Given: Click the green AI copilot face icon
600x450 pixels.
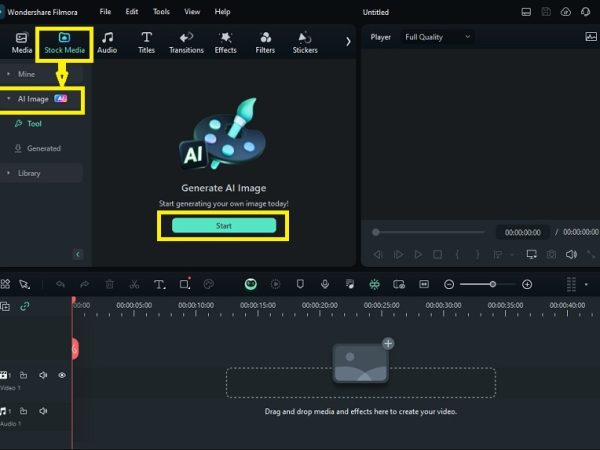Looking at the screenshot, I should (x=251, y=284).
